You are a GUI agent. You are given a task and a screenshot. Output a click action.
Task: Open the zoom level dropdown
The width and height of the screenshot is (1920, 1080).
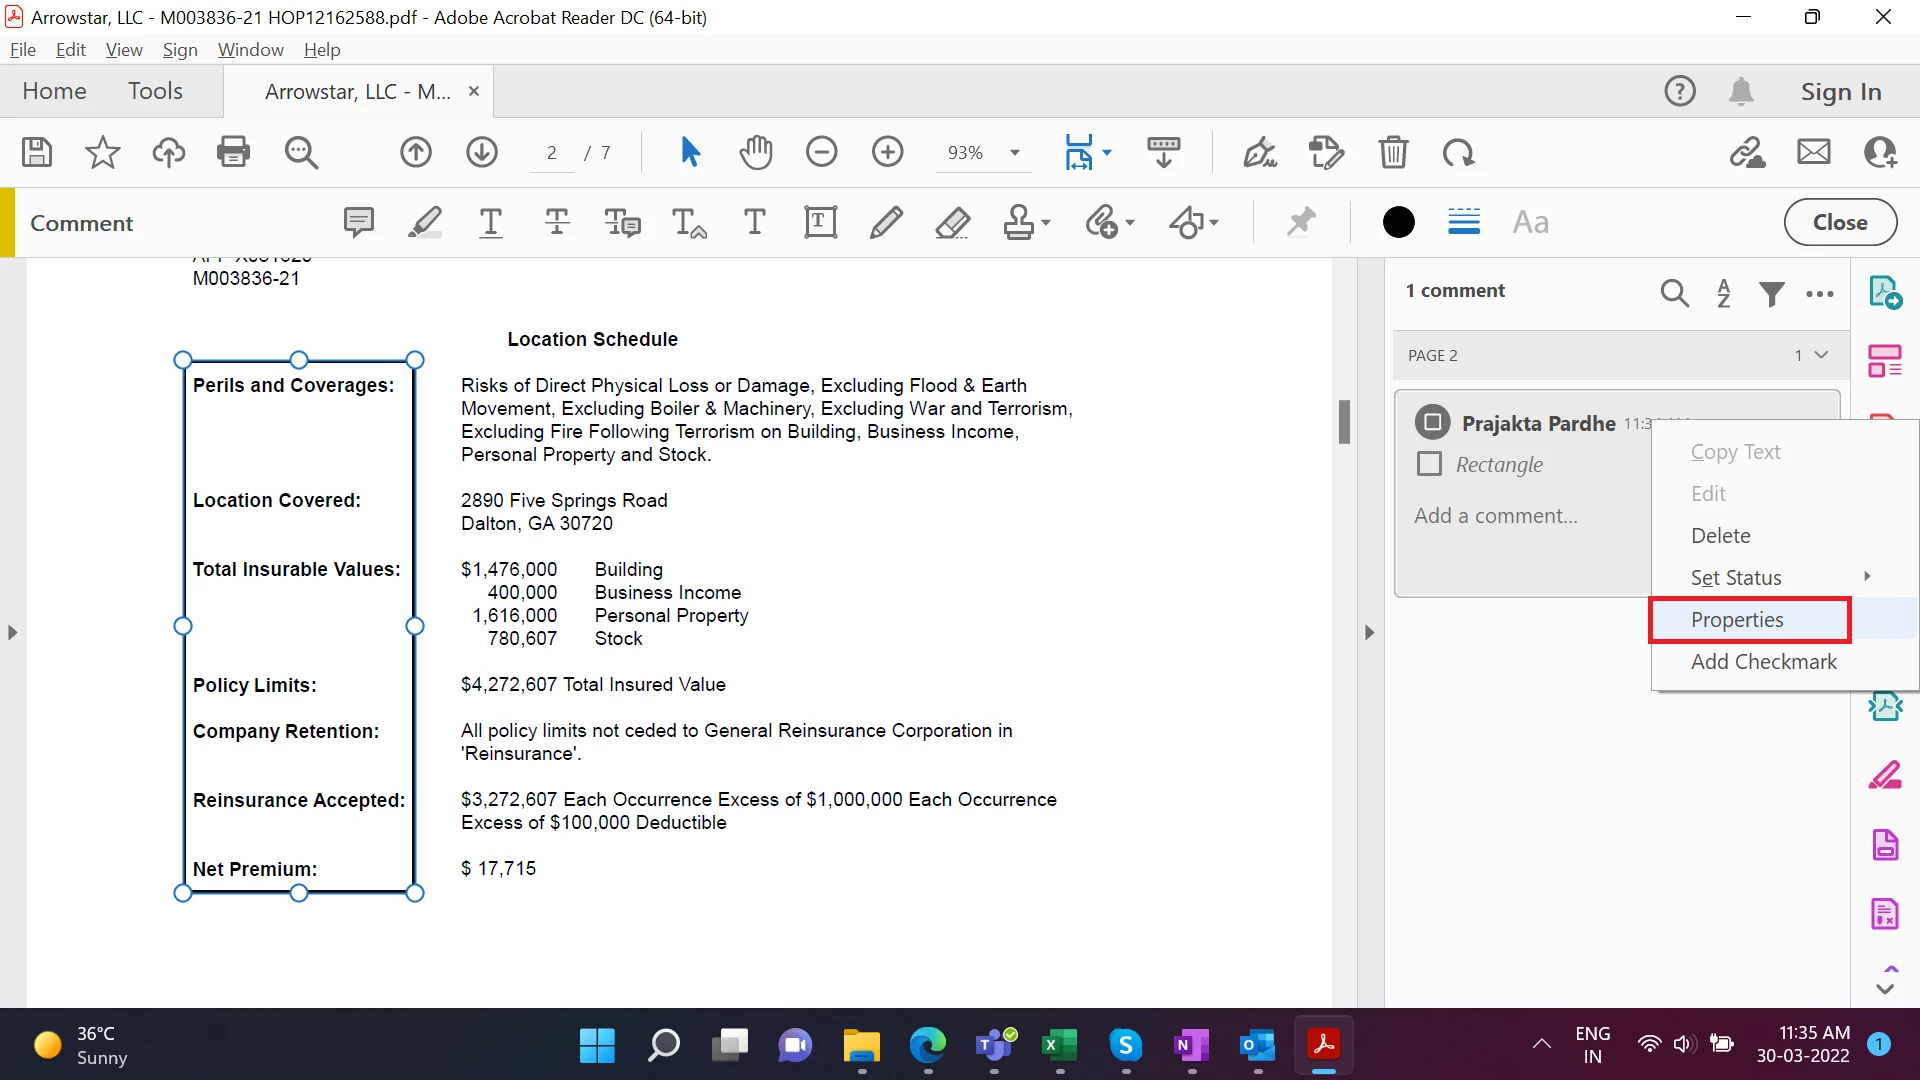tap(1015, 153)
